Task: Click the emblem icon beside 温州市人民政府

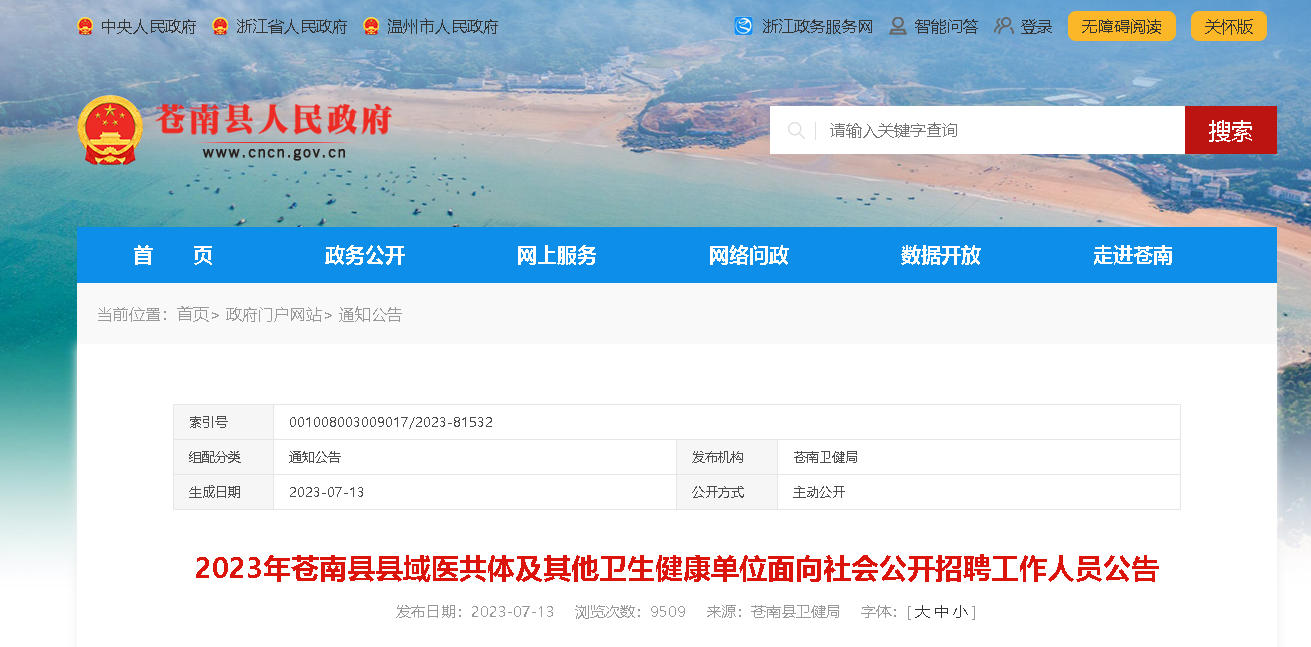Action: pyautogui.click(x=371, y=27)
